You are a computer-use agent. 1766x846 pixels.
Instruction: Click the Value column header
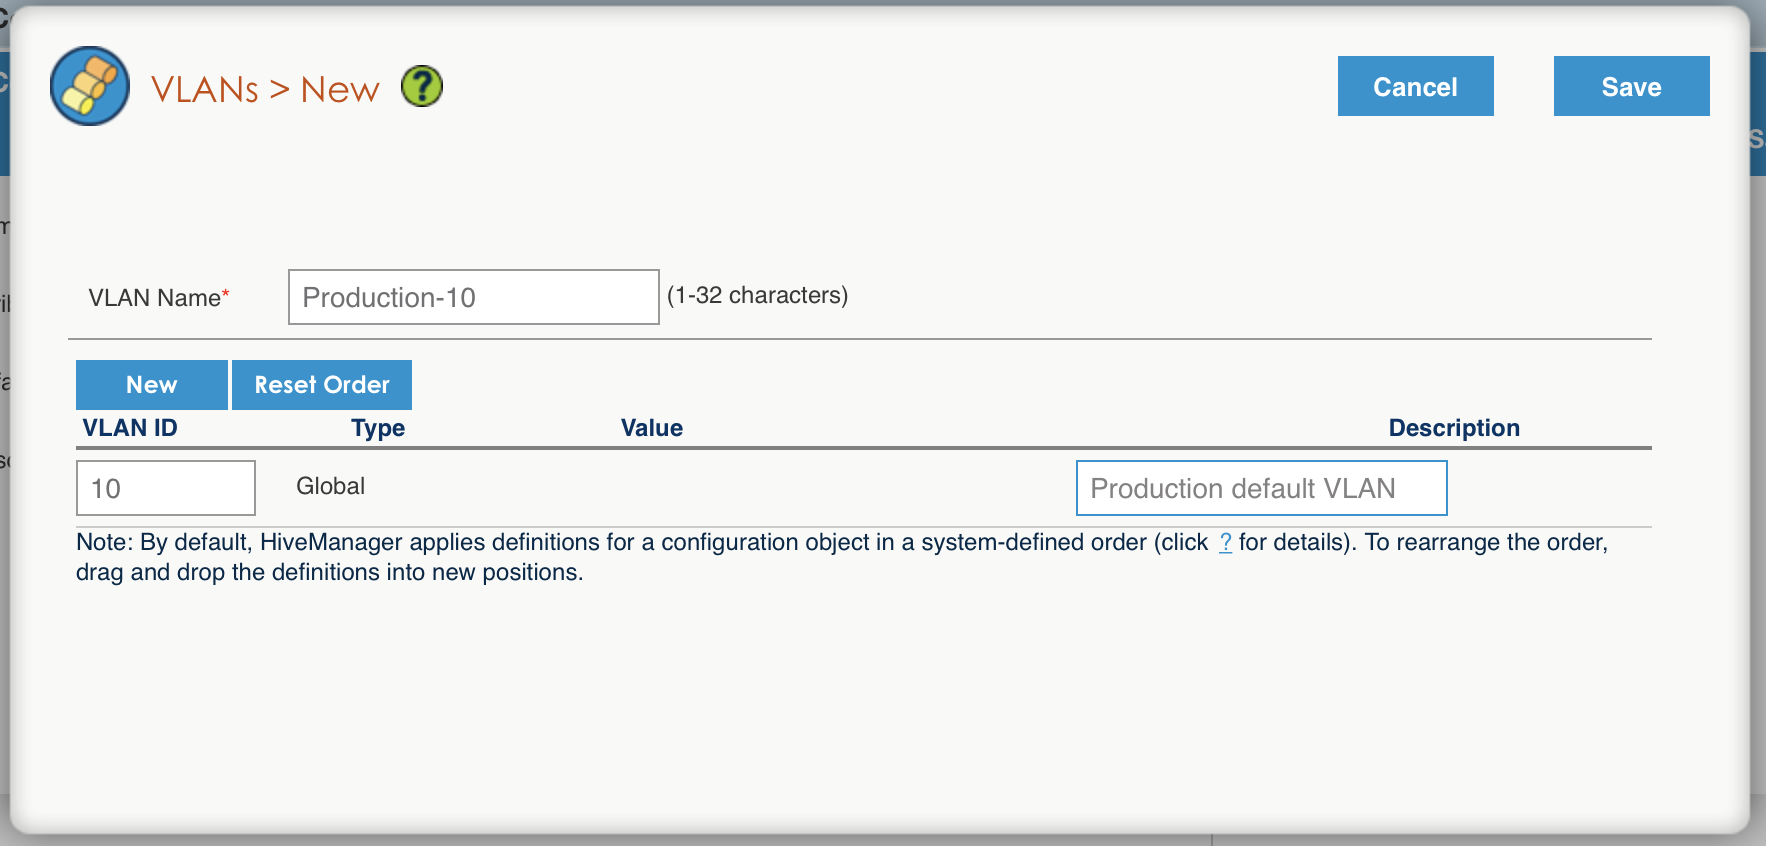point(651,427)
